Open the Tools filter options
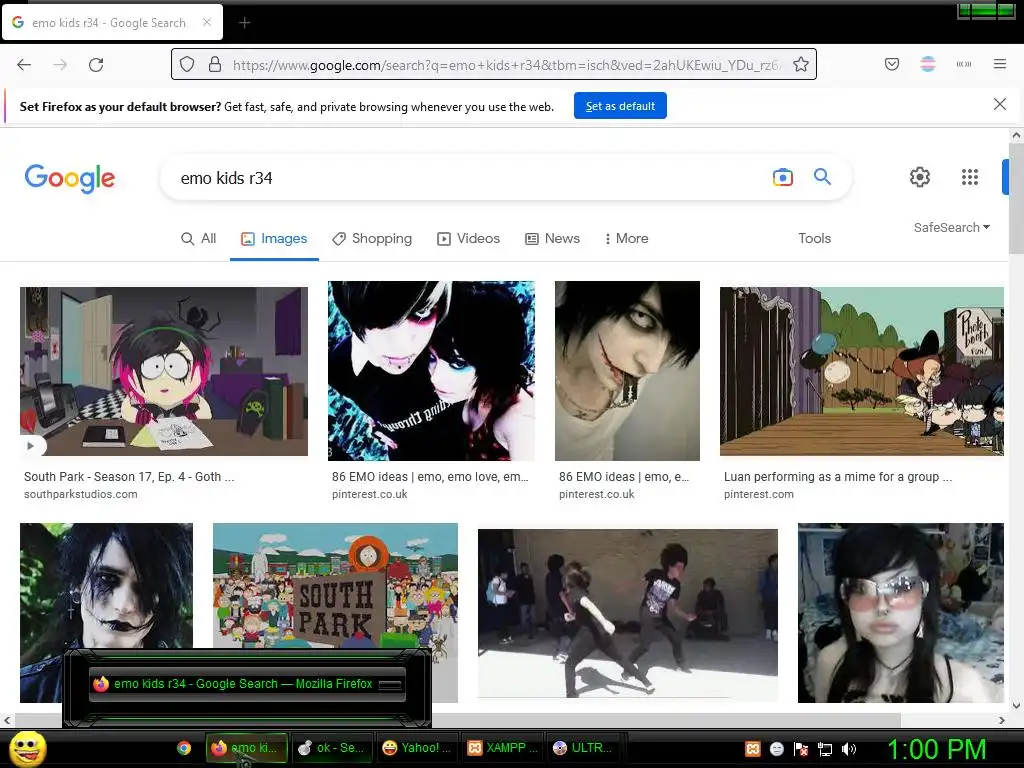This screenshot has height=768, width=1024. (x=814, y=238)
